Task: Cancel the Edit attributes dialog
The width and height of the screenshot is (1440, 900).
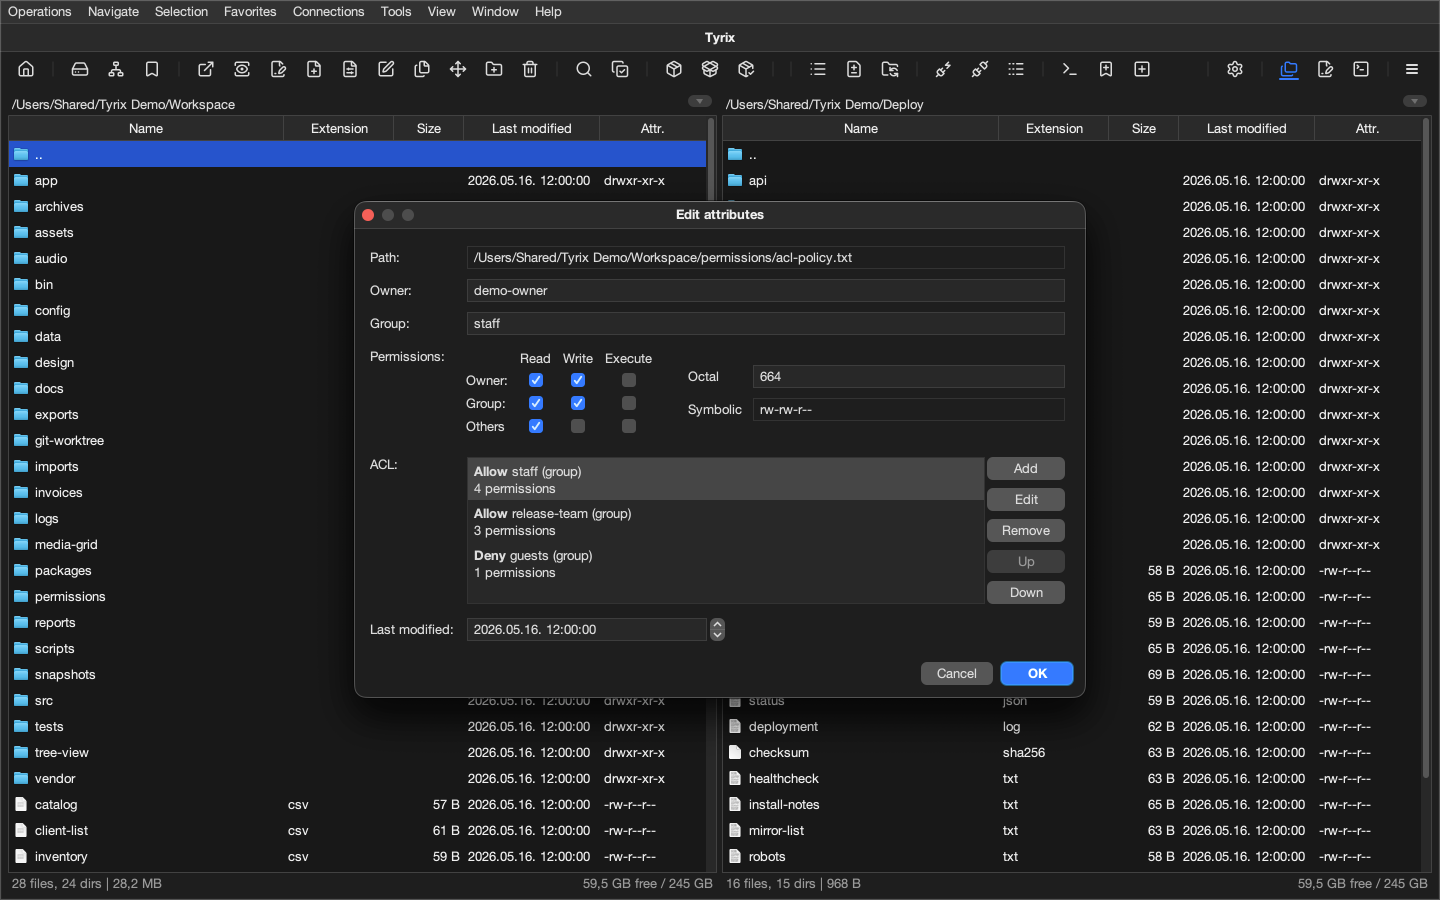Action: 957,674
